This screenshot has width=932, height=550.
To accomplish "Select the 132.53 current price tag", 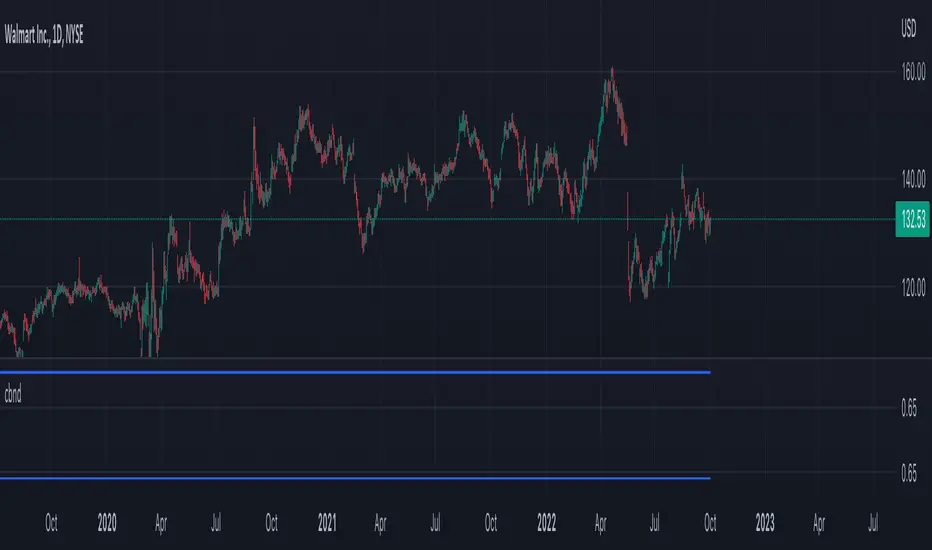I will 912,219.
